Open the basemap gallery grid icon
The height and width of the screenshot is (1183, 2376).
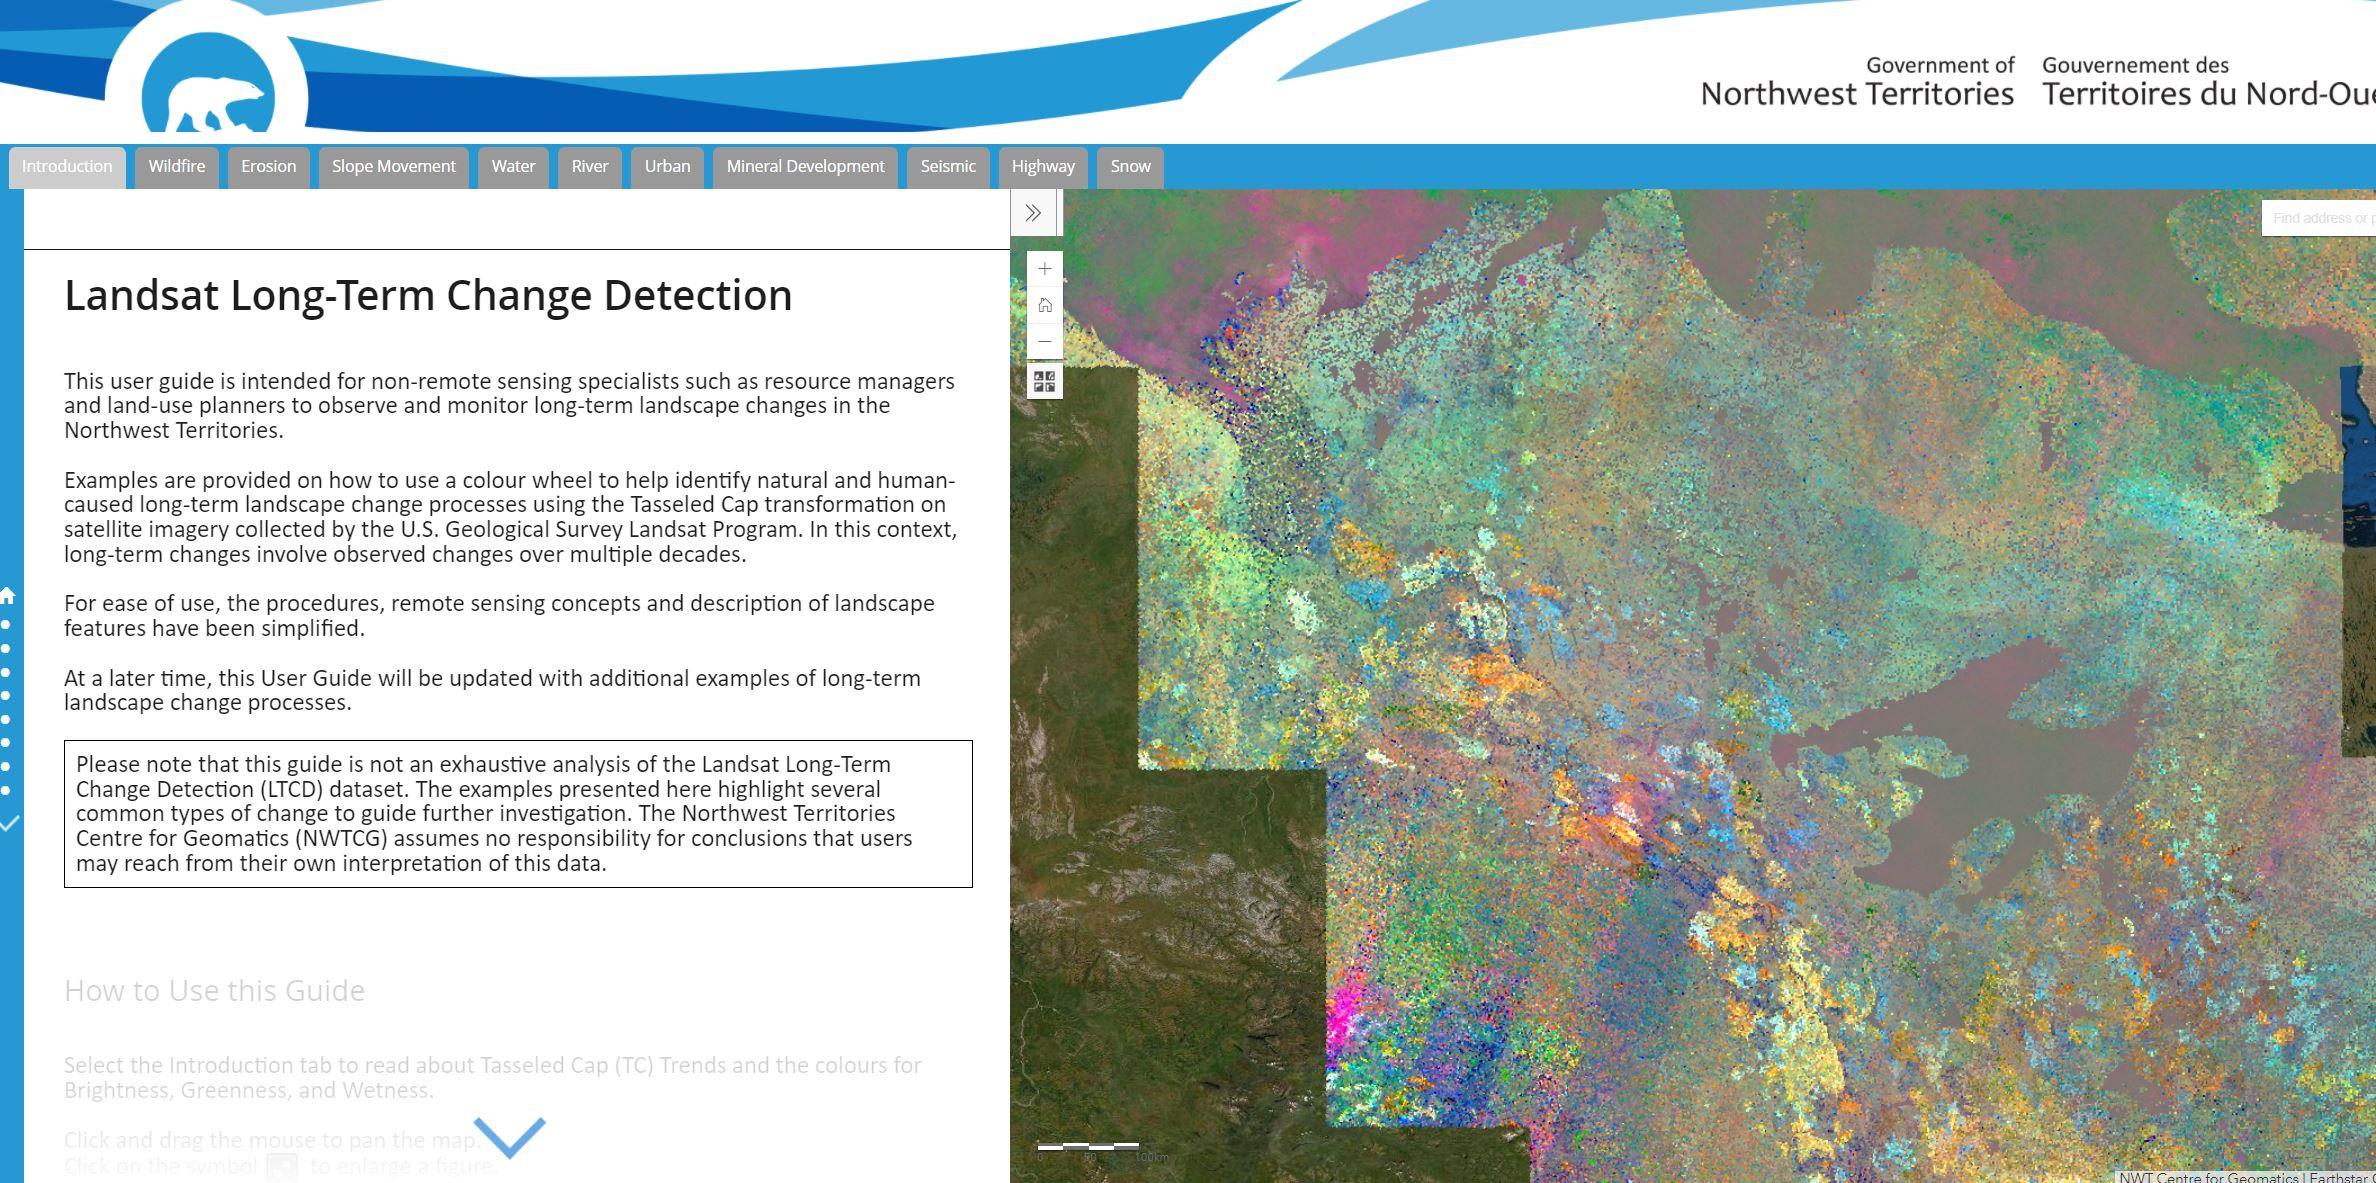click(1045, 382)
